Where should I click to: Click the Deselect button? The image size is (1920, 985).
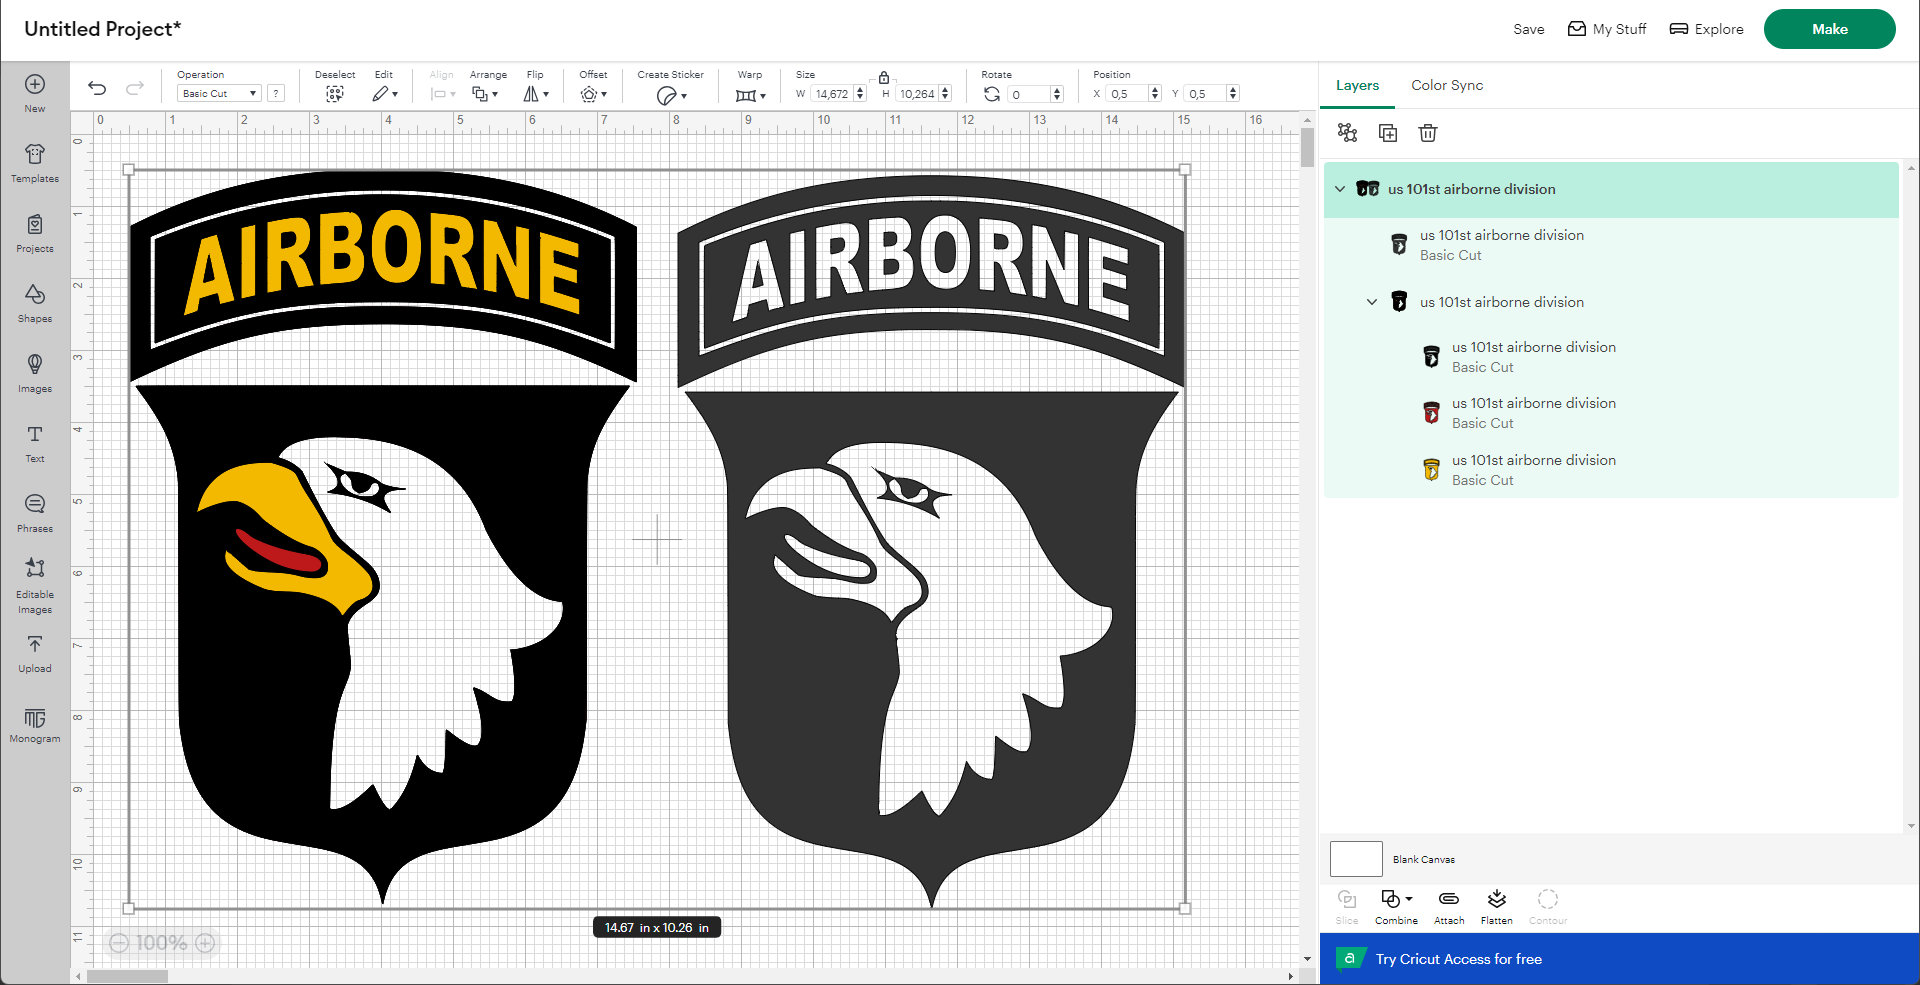[335, 93]
